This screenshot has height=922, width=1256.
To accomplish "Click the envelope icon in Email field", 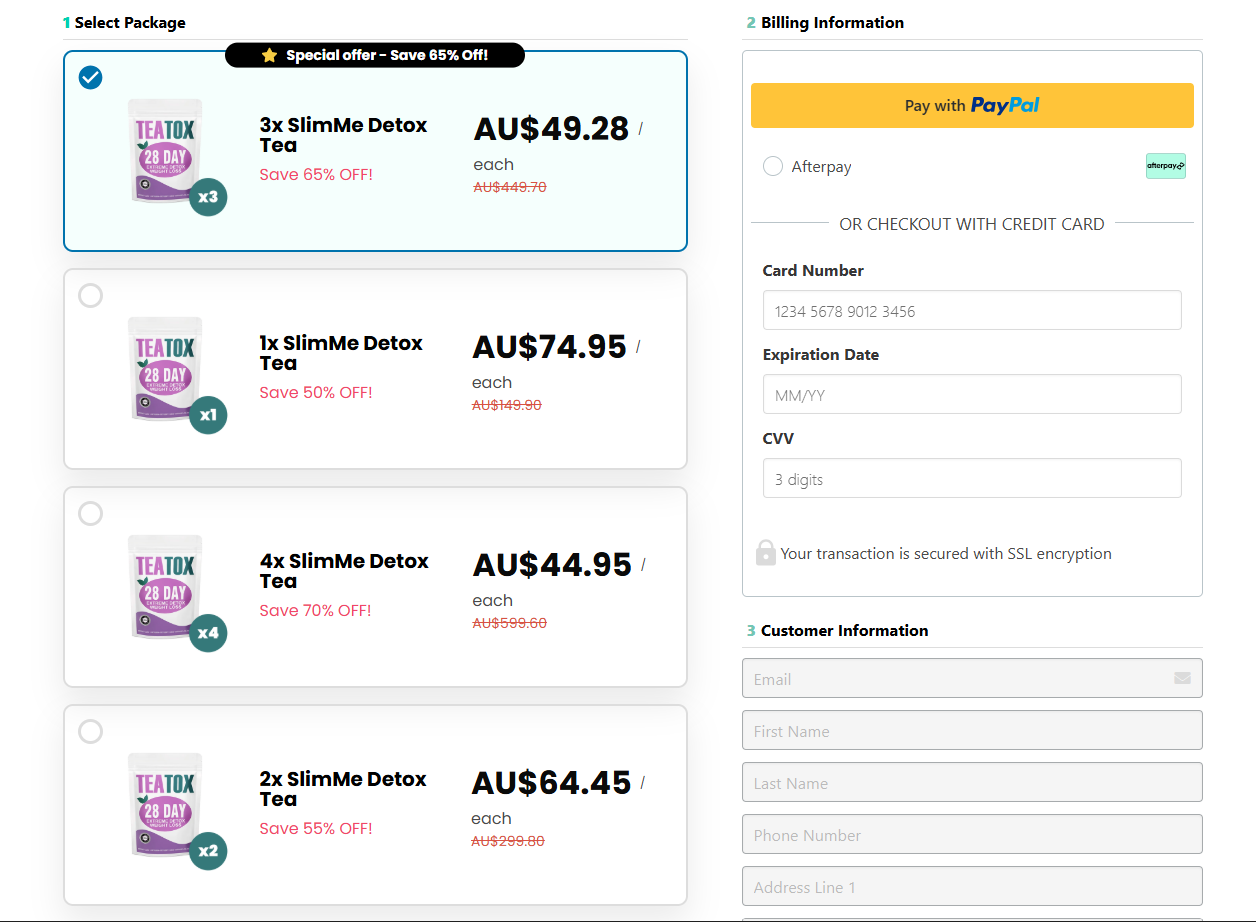I will pos(1182,678).
